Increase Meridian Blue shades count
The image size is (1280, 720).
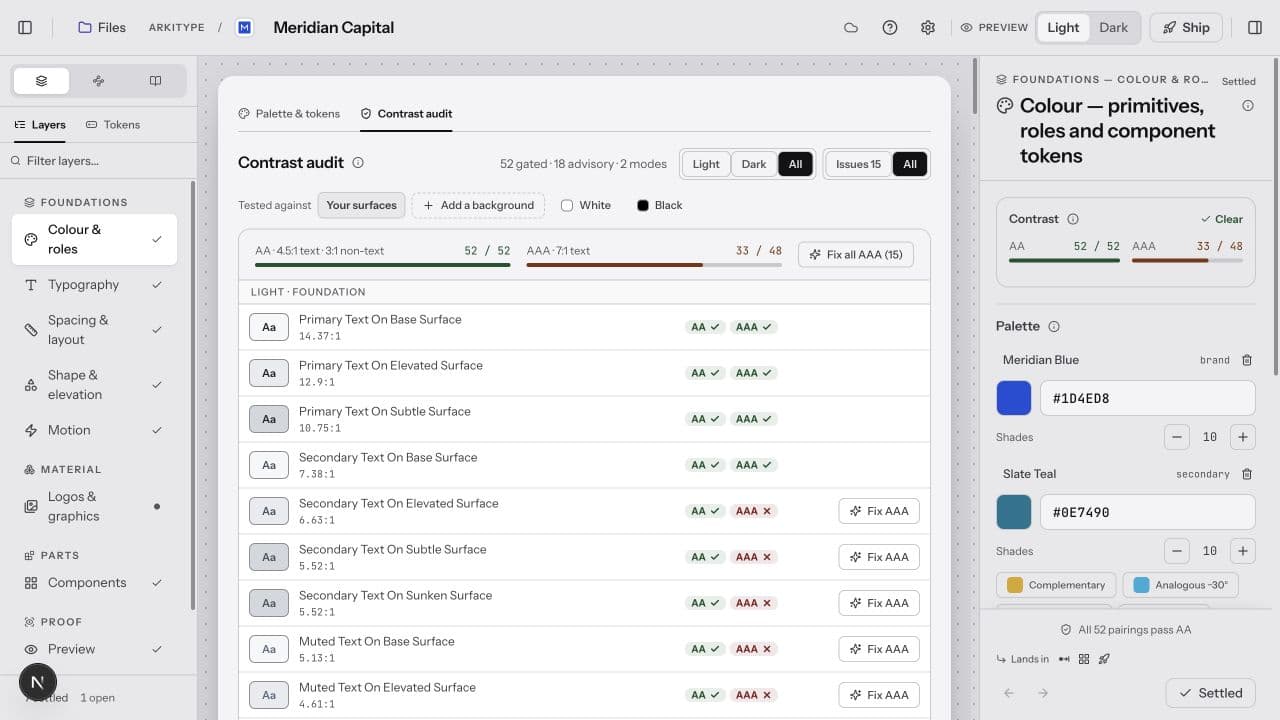click(1243, 437)
